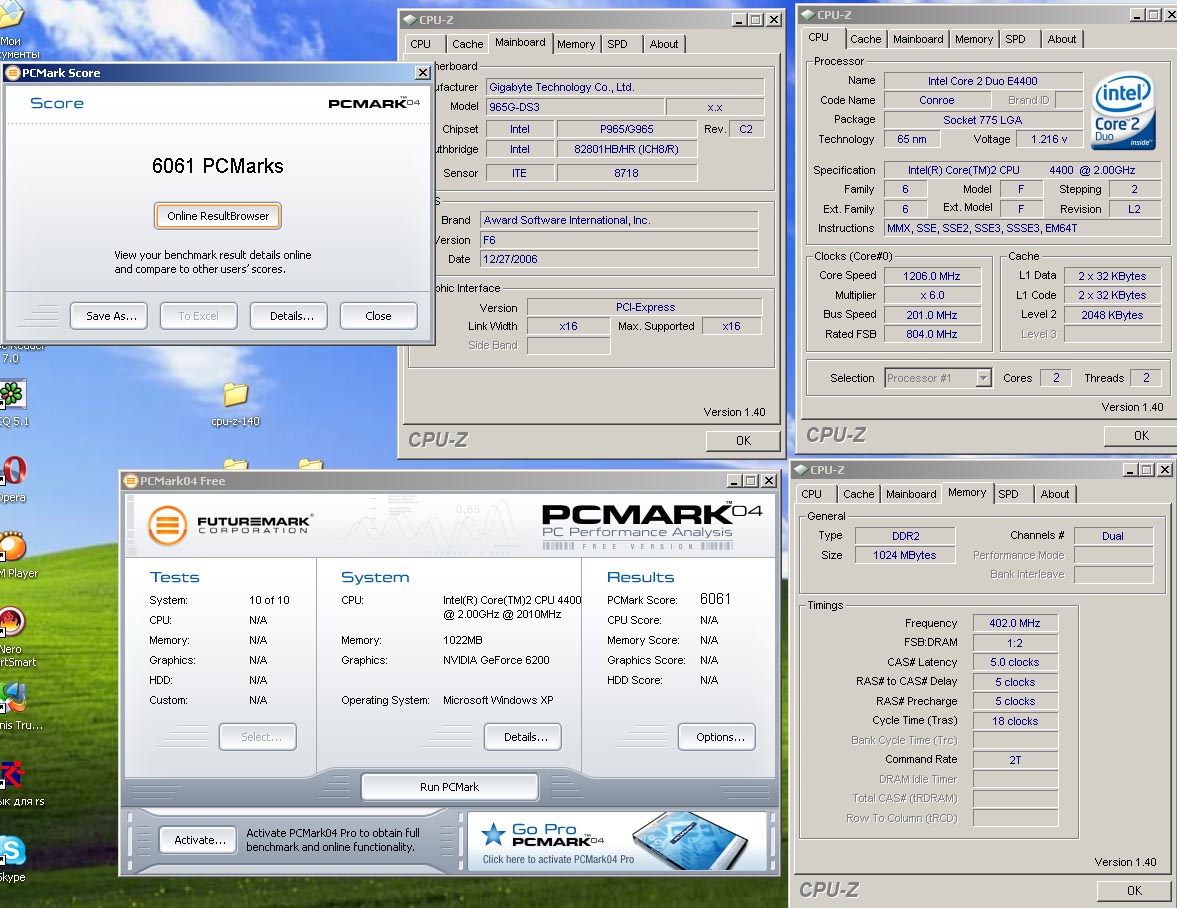This screenshot has width=1177, height=908.
Task: Click Details in the PCMark04 System section
Action: (x=525, y=737)
